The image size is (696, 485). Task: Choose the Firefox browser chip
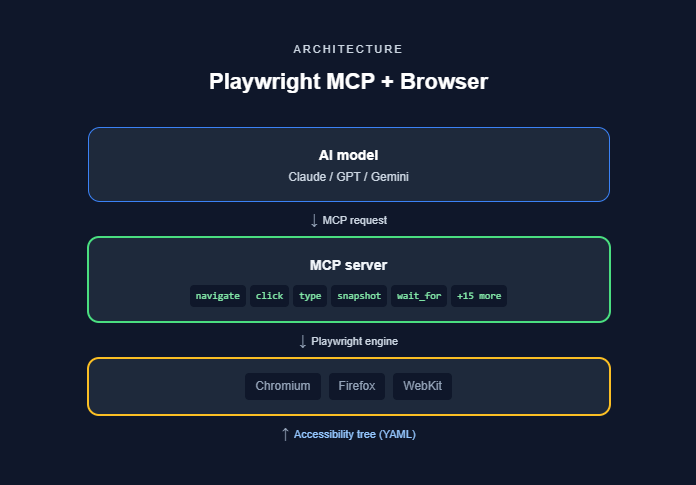(357, 386)
